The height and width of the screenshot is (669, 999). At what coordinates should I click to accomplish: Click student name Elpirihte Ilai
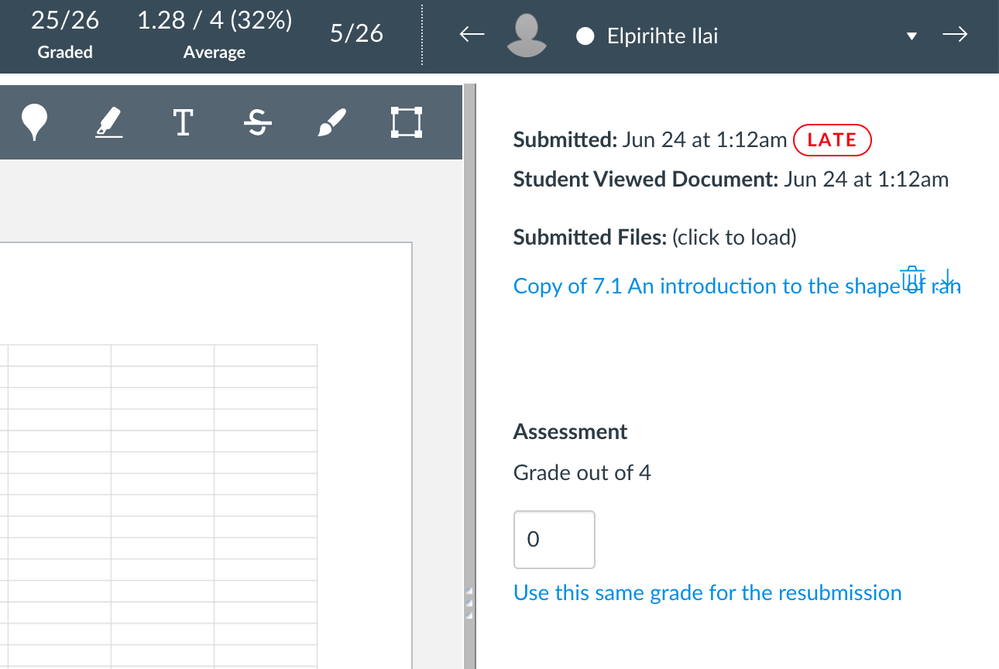[x=662, y=36]
